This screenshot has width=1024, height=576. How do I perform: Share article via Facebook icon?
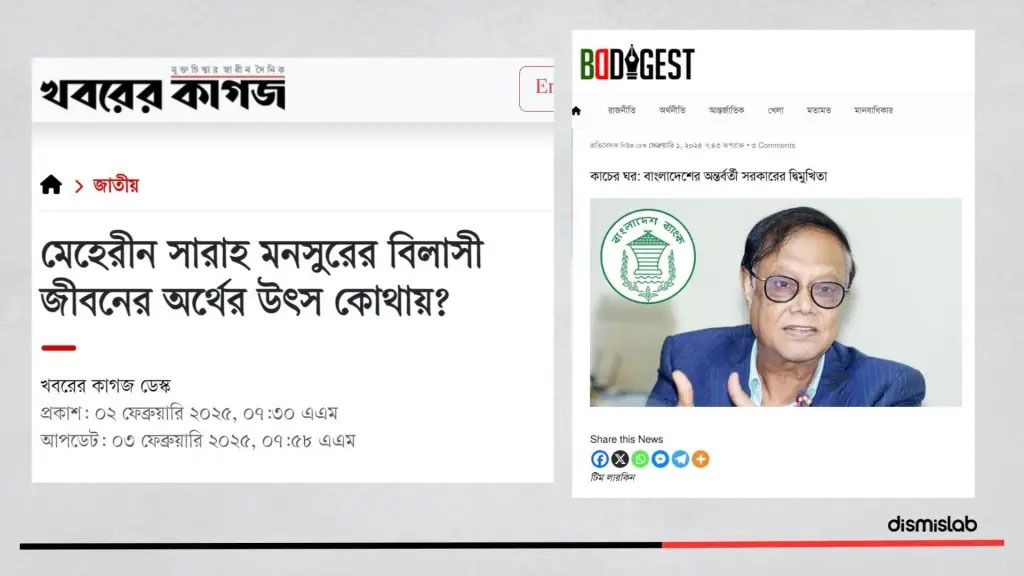600,459
